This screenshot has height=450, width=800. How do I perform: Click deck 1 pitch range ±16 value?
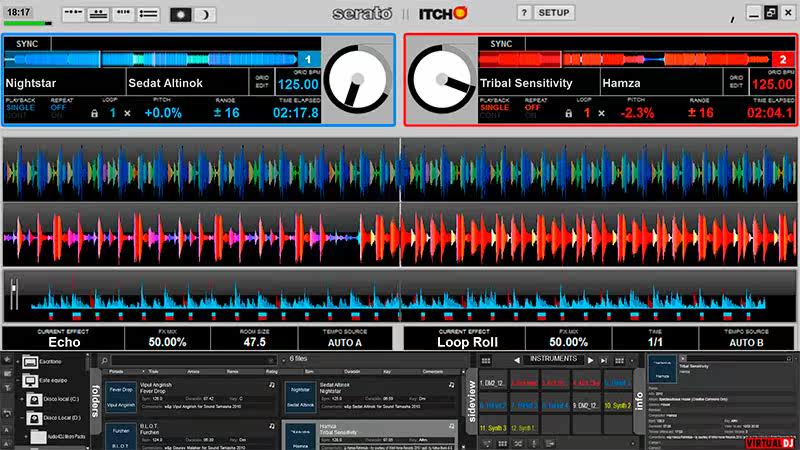pos(227,113)
